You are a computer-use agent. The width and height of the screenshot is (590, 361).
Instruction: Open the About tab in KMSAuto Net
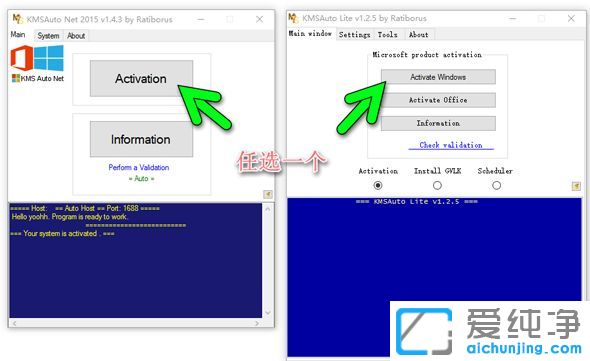[76, 36]
